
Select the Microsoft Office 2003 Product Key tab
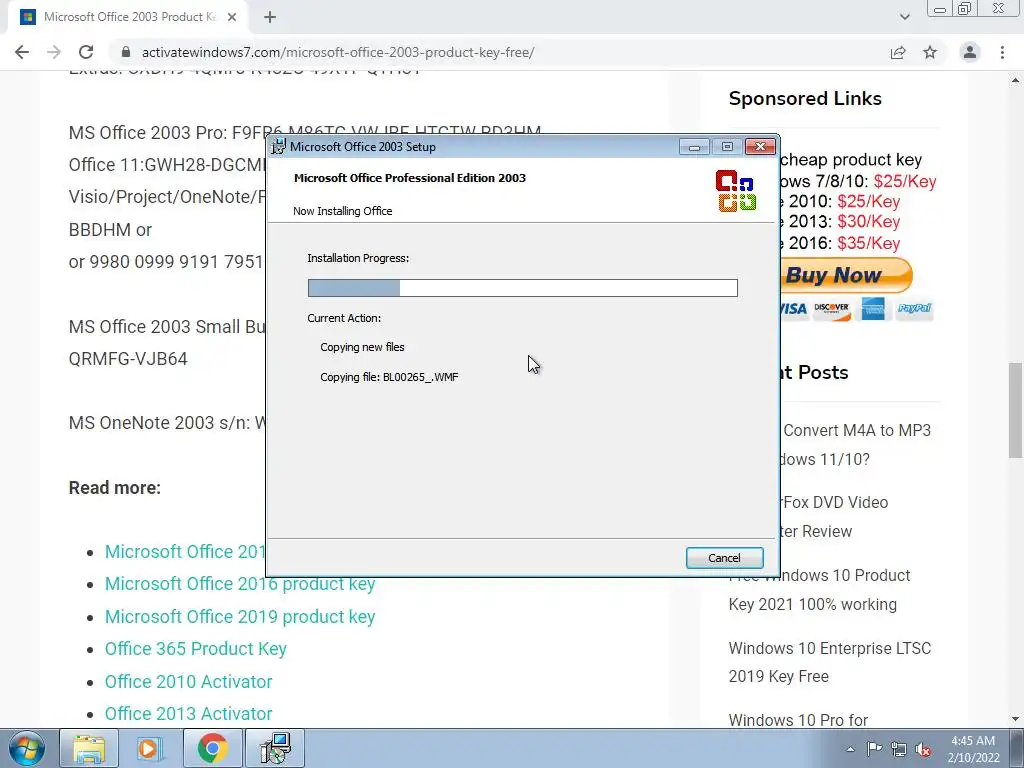(128, 17)
